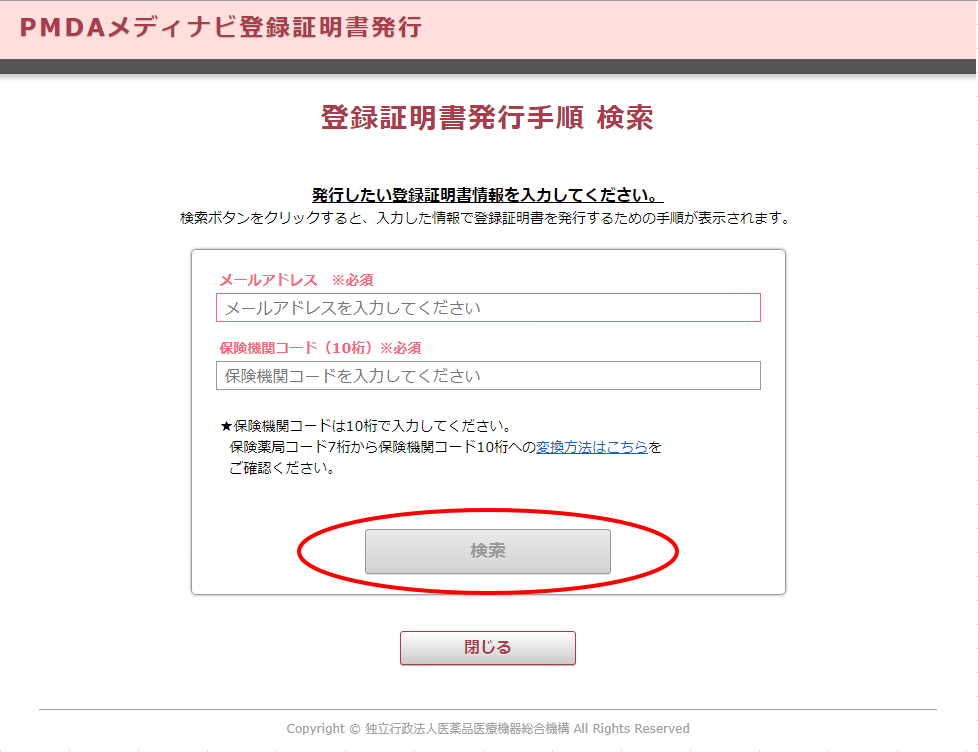
Task: Click the copyright notice at page bottom
Action: pyautogui.click(x=488, y=728)
